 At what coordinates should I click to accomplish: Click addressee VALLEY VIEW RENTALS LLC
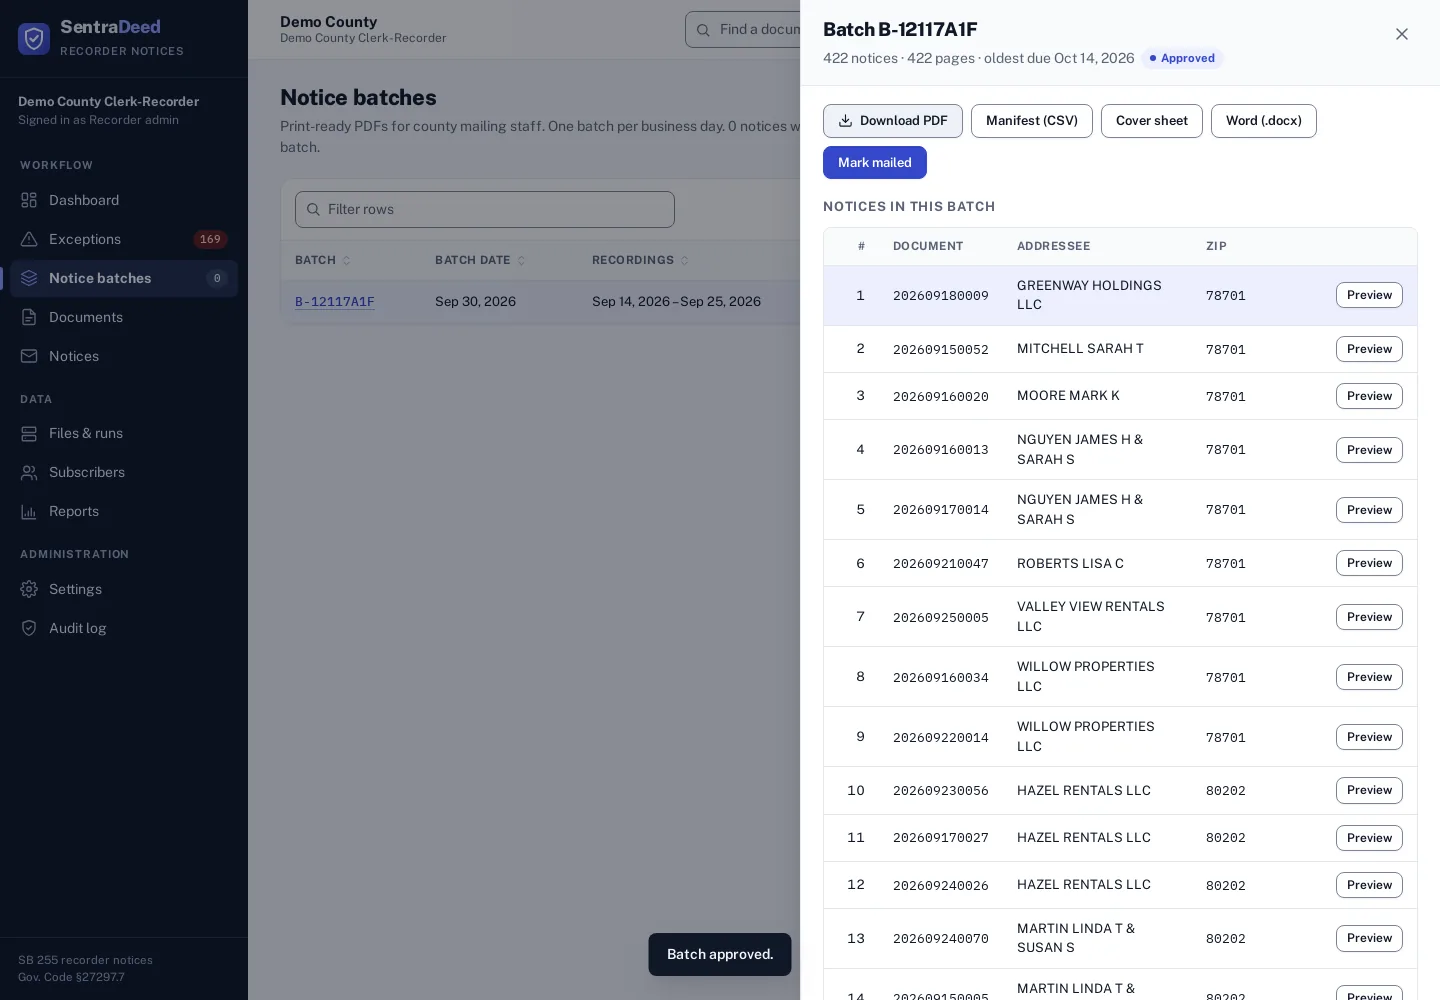(1091, 616)
